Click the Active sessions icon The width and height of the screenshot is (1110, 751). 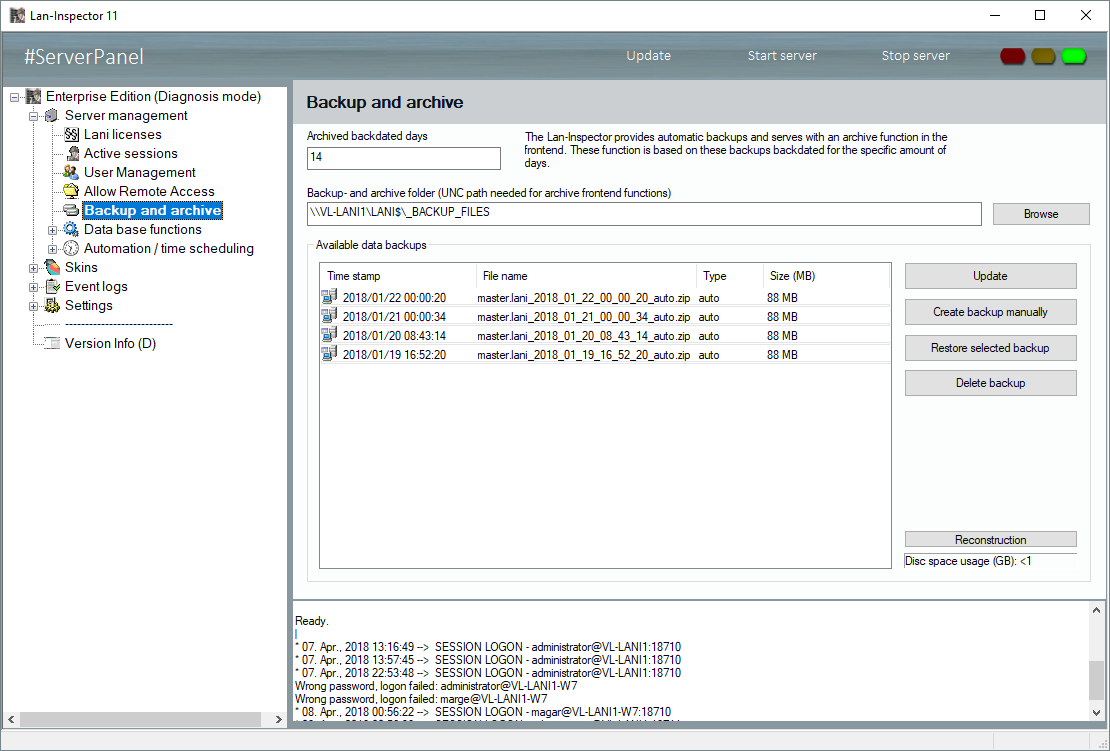[71, 153]
